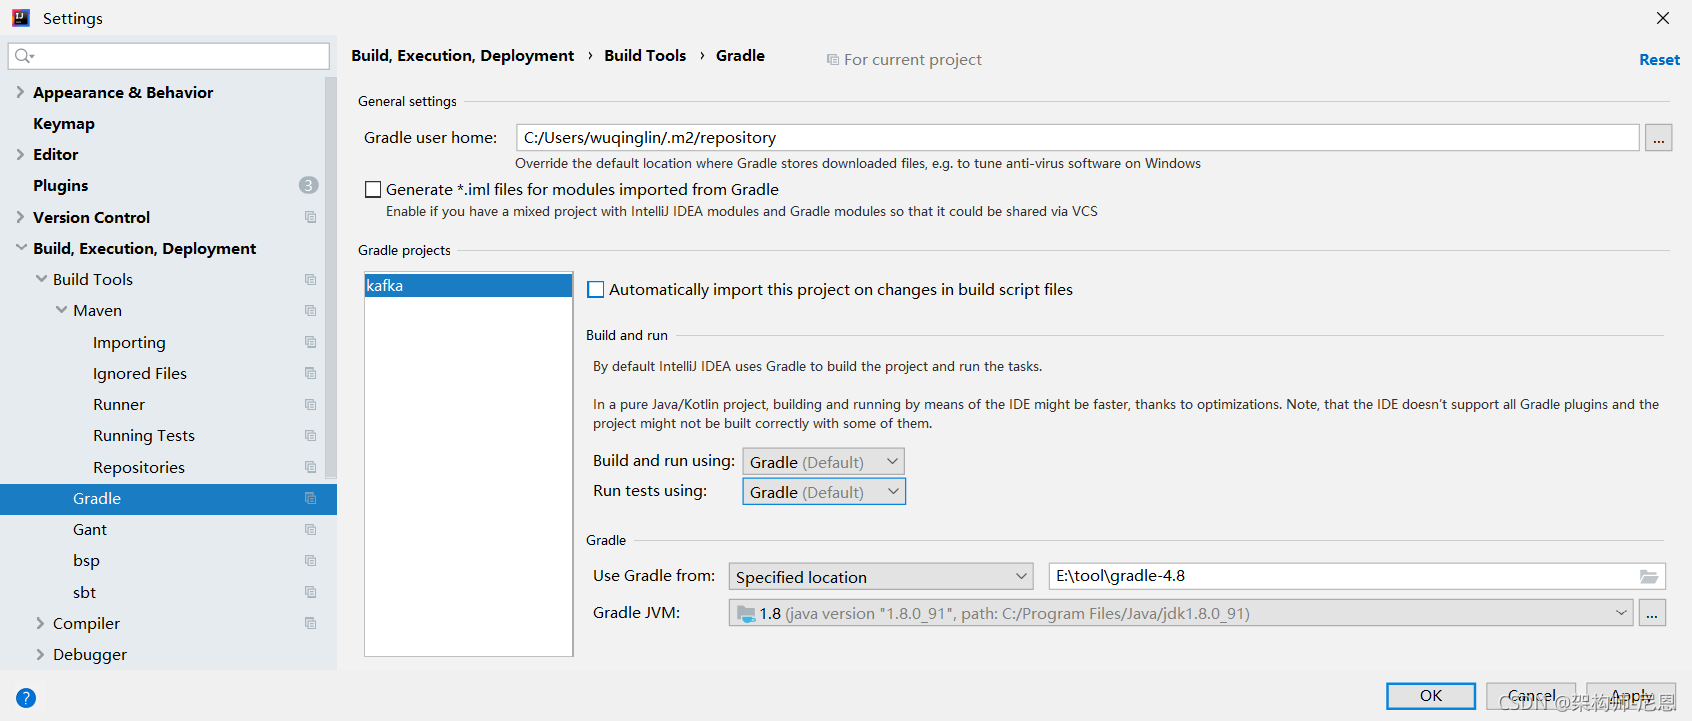Expand Appearance & Behavior section
Viewport: 1692px width, 721px height.
pos(20,92)
